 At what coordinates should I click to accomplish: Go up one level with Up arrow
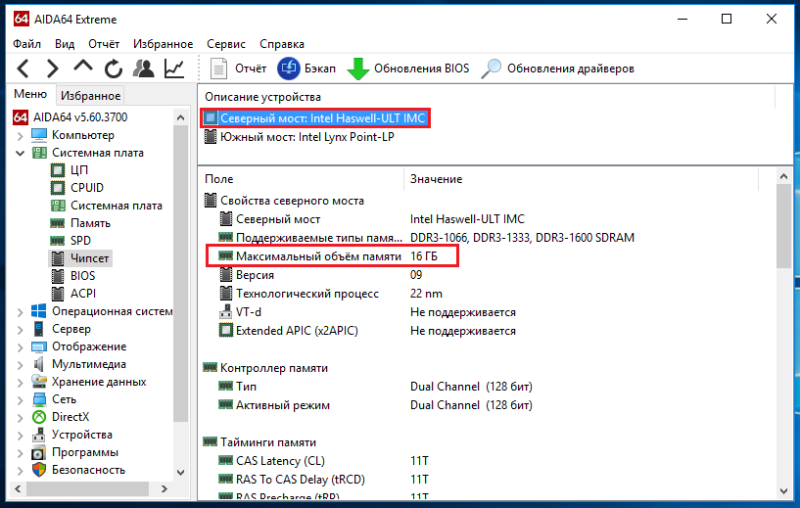click(83, 68)
